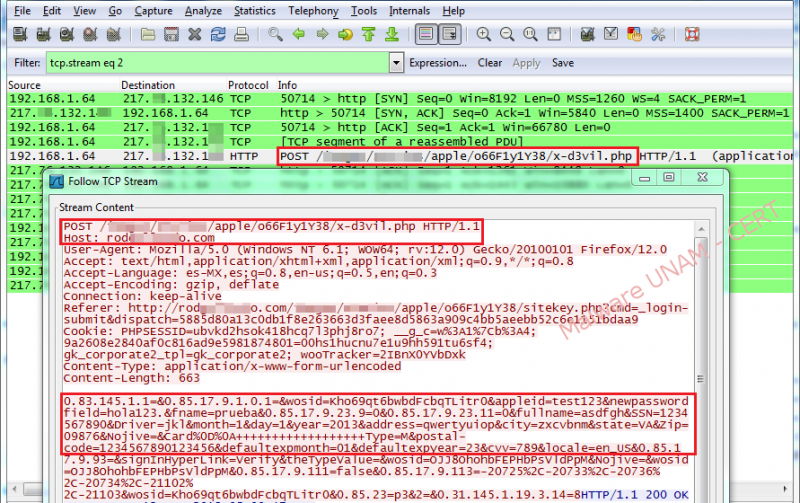
Task: Toggle auto scroll in live capture
Action: (x=450, y=35)
